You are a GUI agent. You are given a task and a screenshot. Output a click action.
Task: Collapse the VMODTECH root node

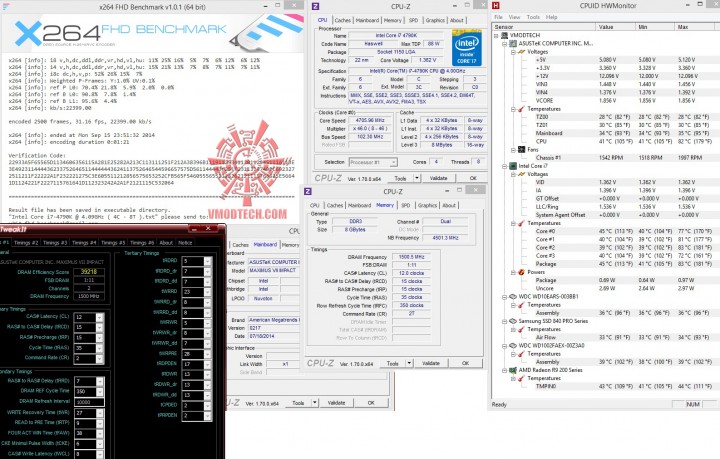[496, 35]
